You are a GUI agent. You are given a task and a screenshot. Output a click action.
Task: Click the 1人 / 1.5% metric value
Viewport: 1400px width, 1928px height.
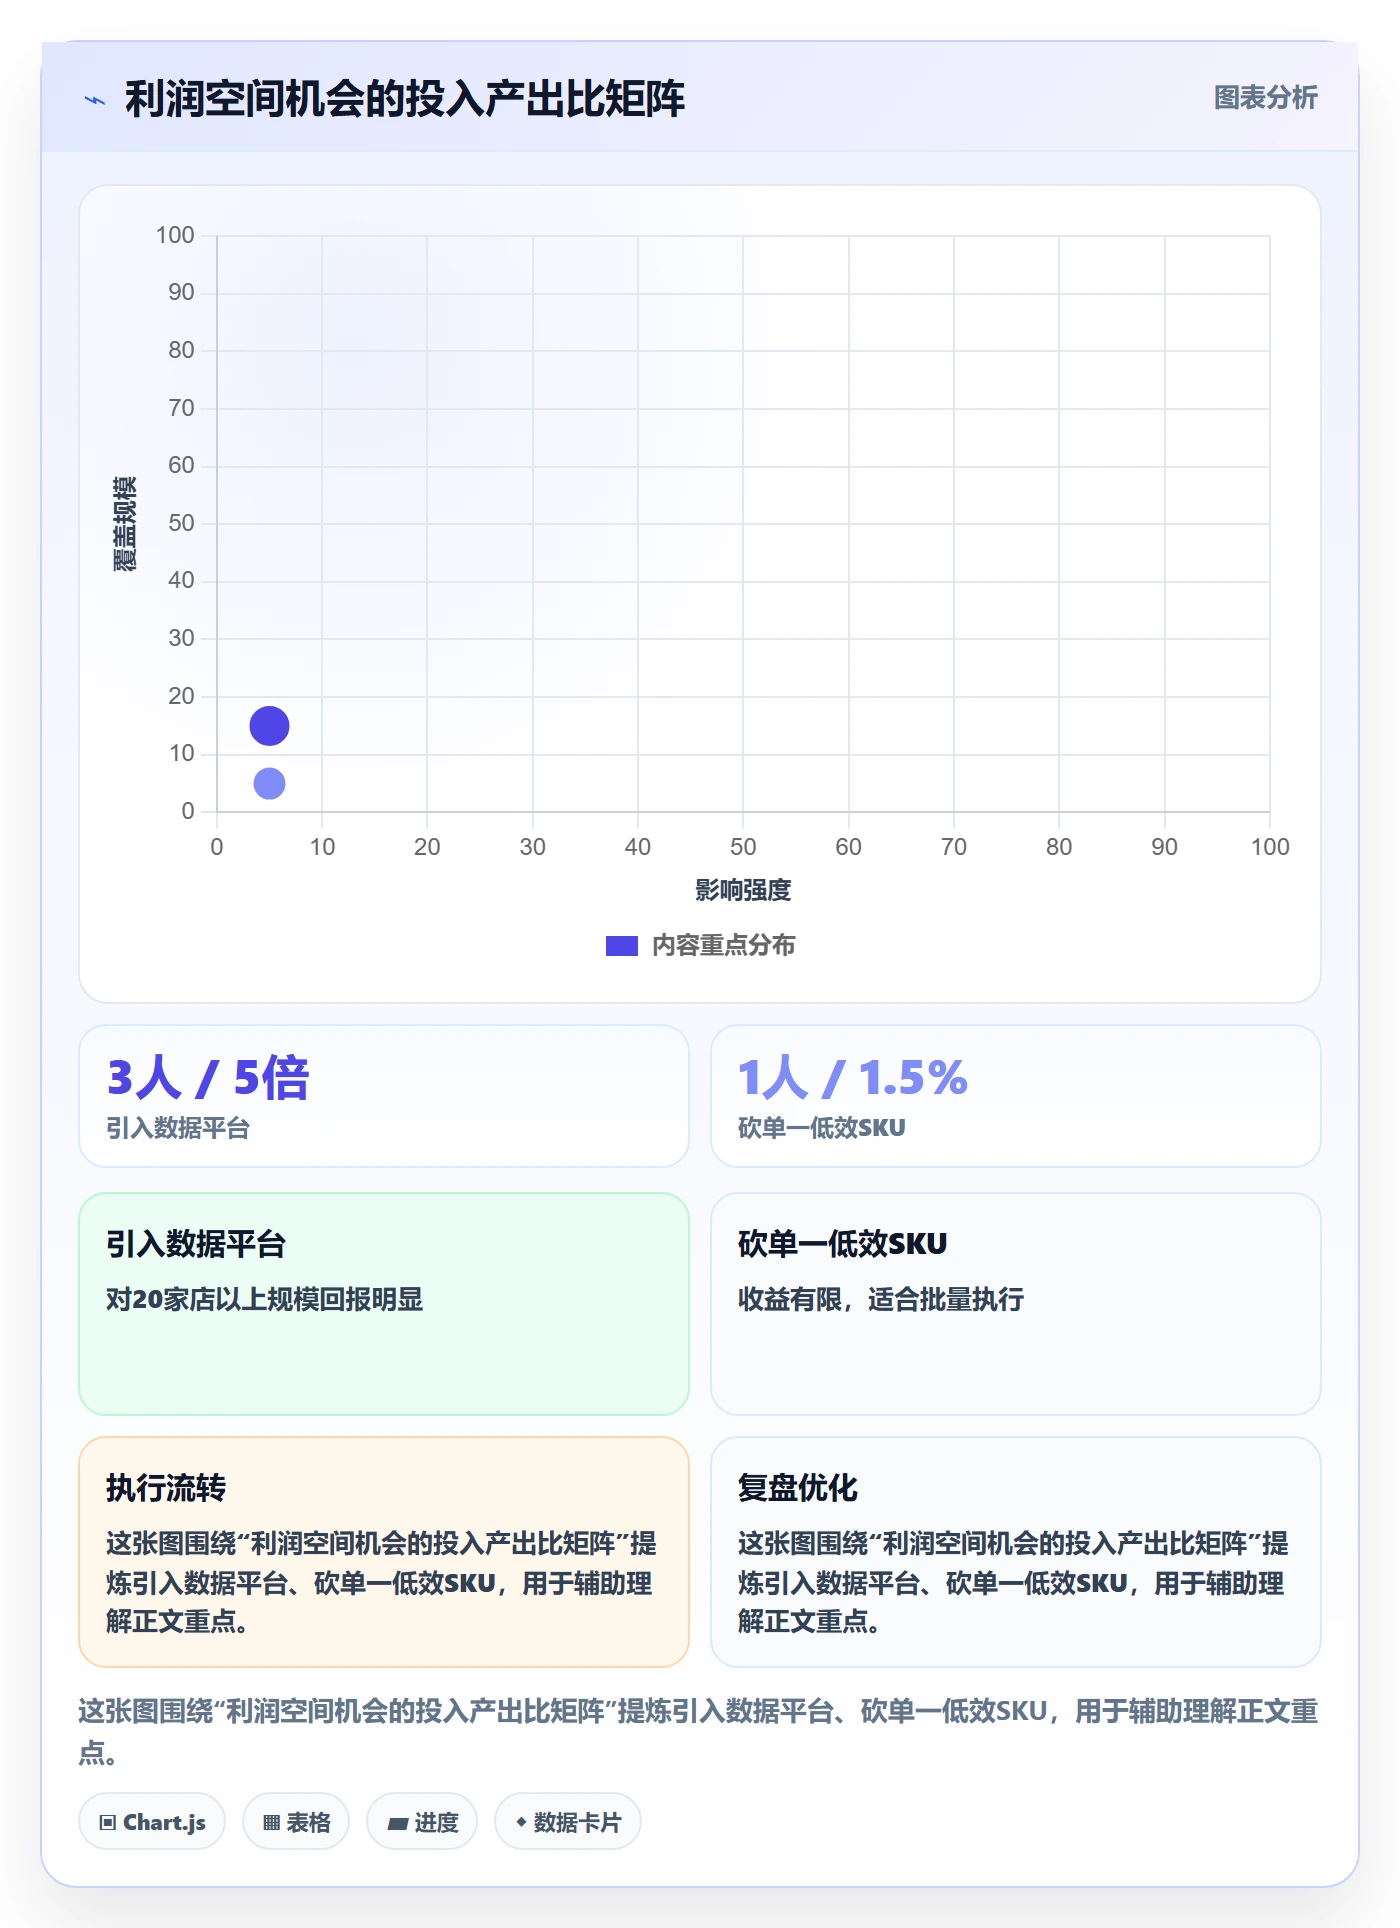click(x=852, y=1078)
